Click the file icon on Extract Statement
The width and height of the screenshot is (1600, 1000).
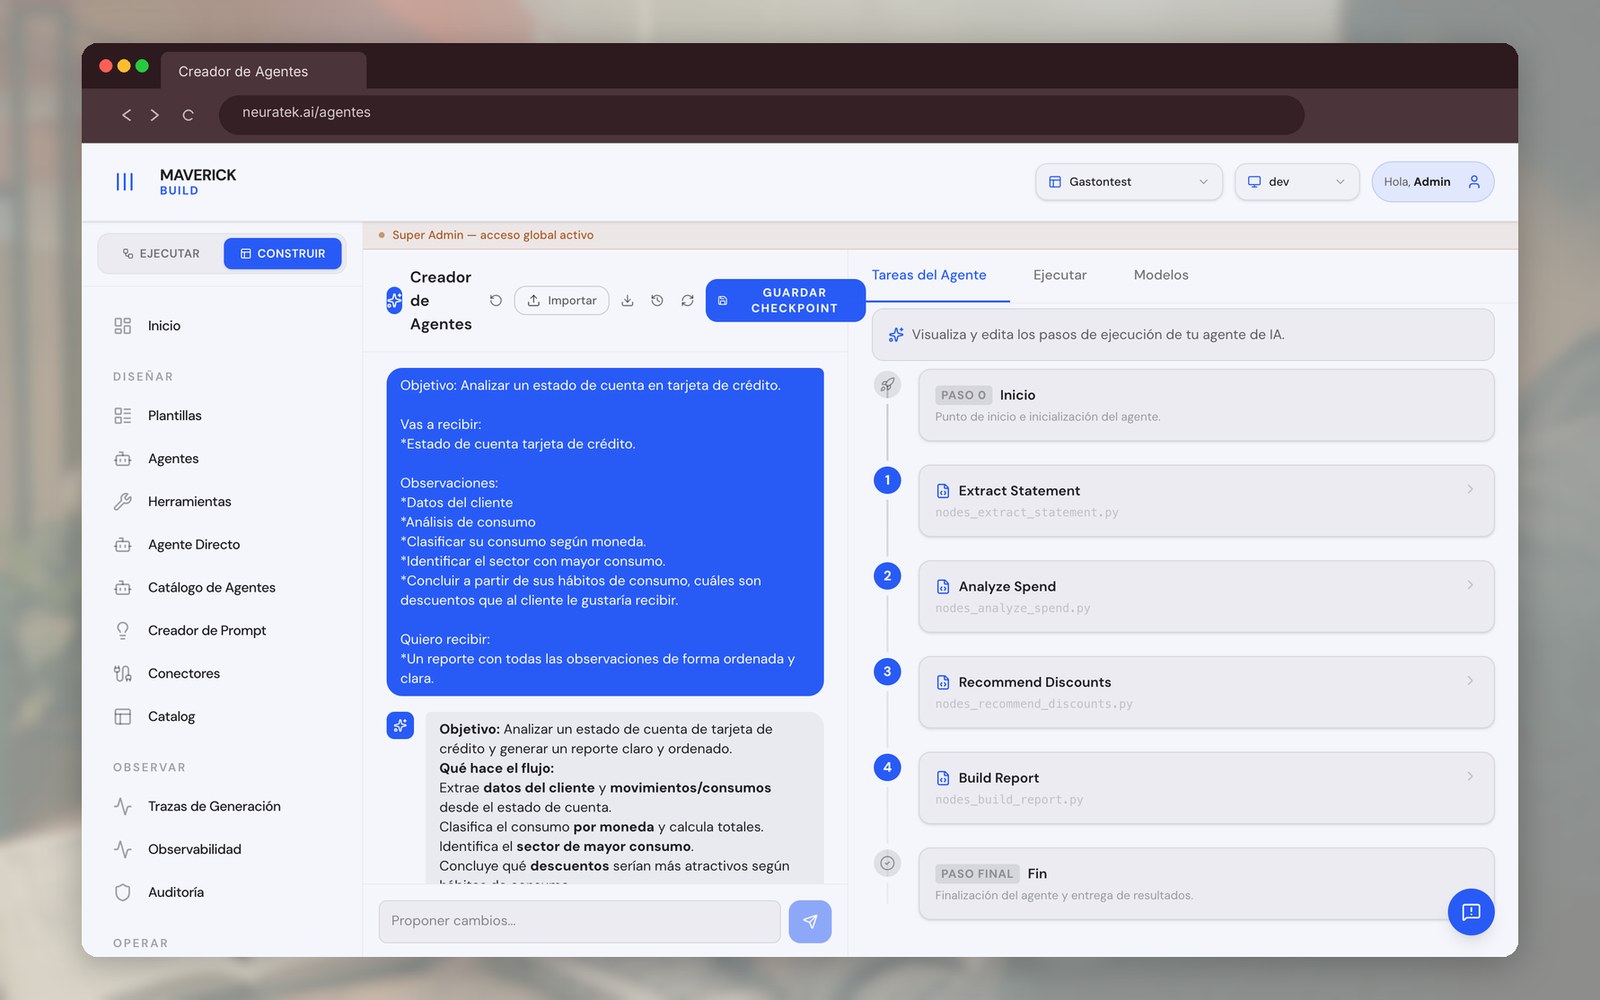943,491
